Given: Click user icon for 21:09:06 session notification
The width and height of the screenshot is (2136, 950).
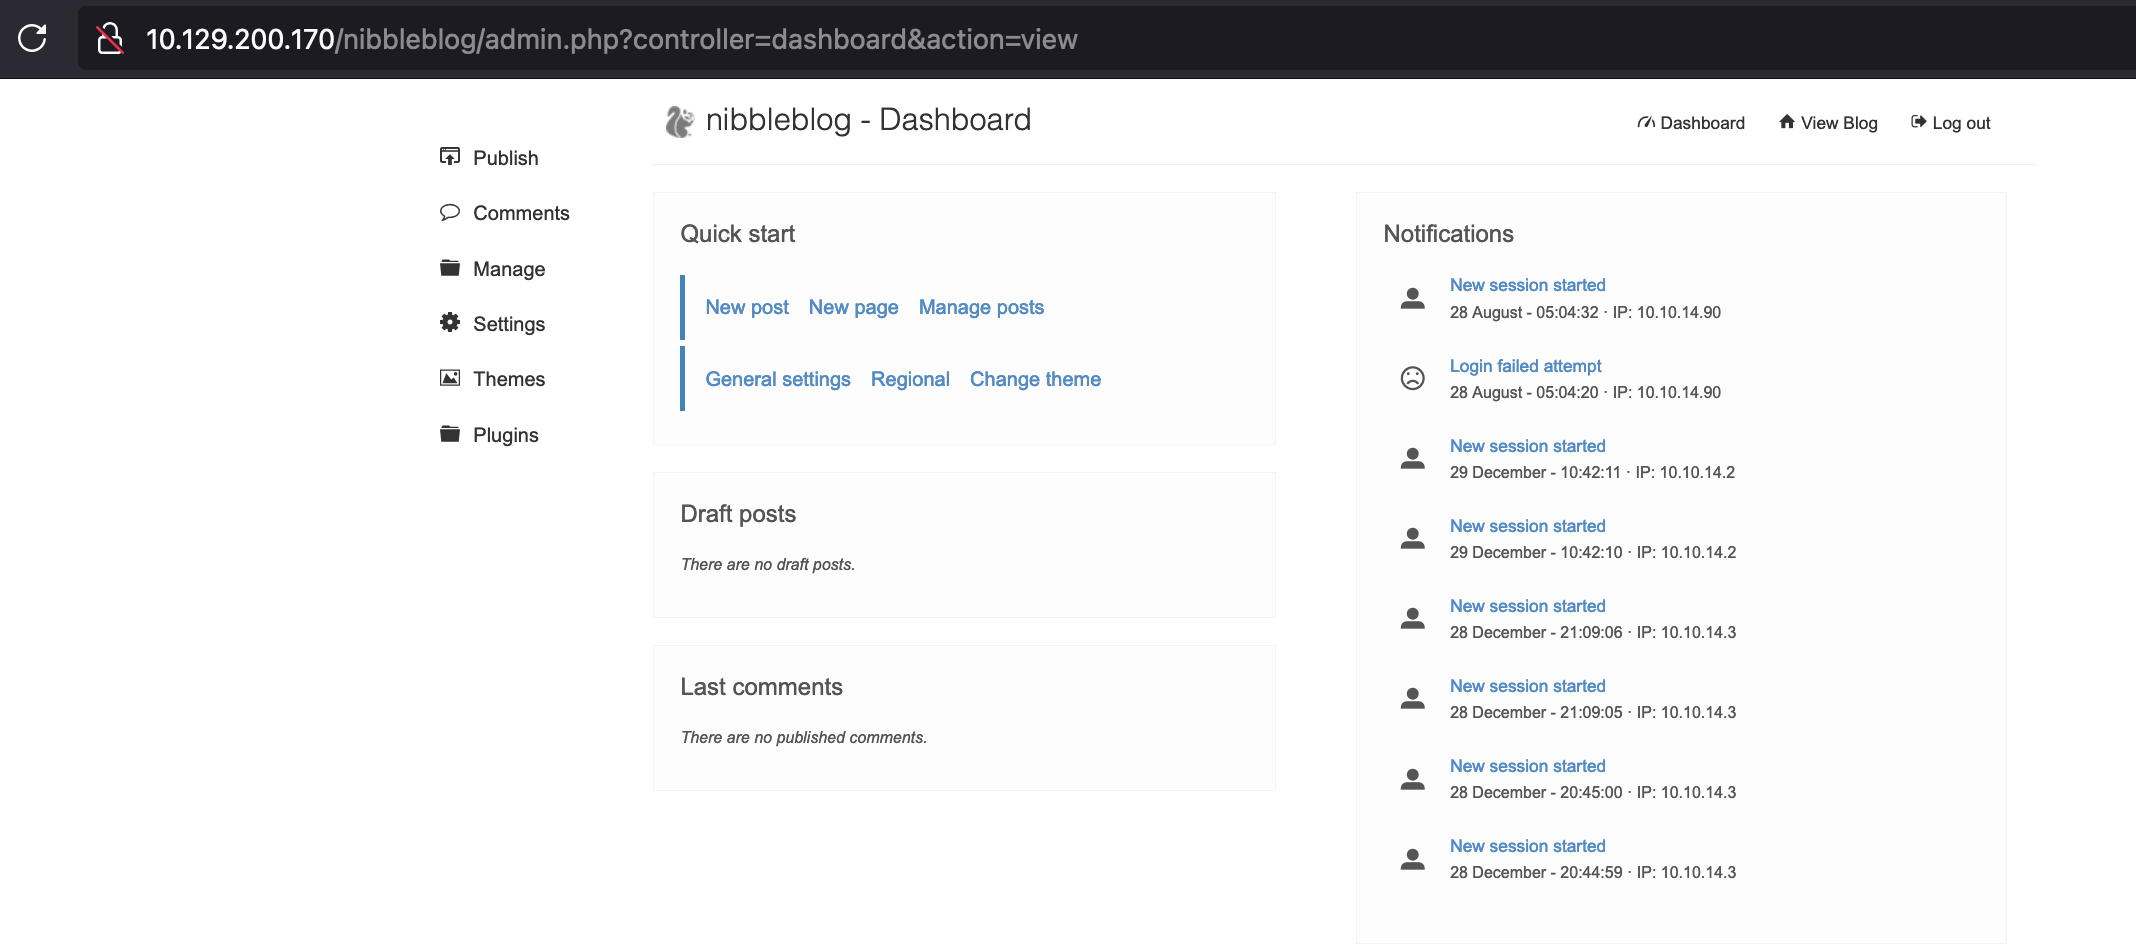Looking at the screenshot, I should click(1412, 618).
